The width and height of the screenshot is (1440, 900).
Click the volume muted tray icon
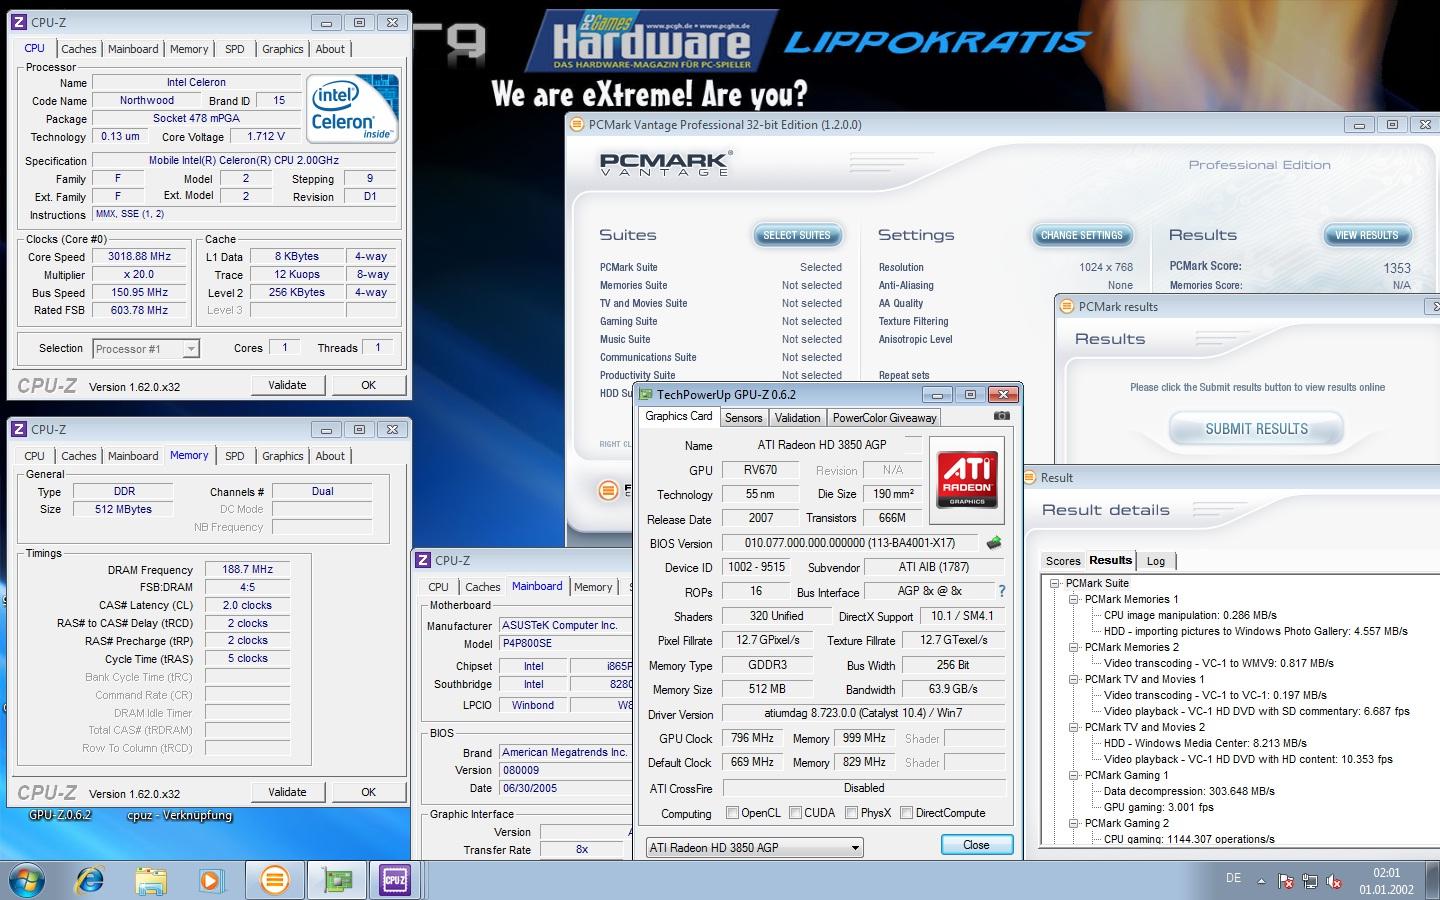pos(1334,881)
